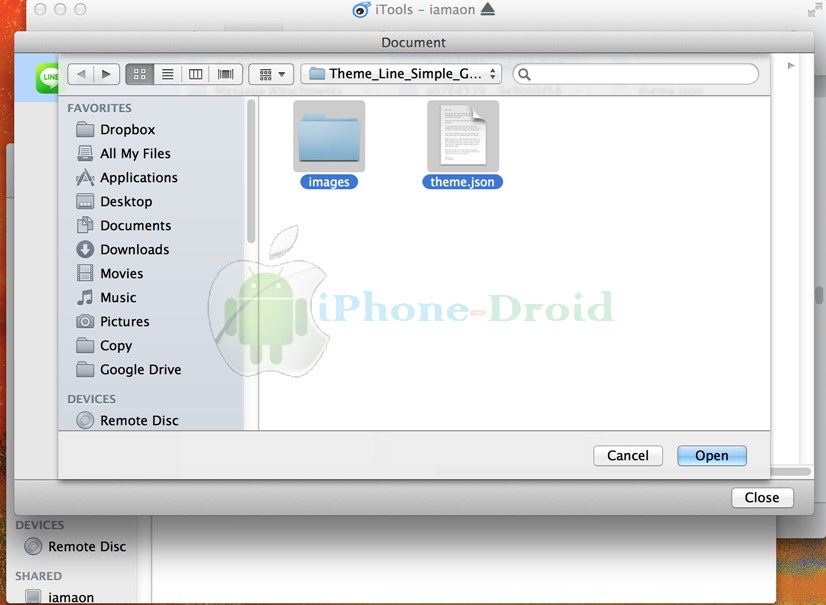The width and height of the screenshot is (826, 605).
Task: Click the Forward navigation arrow
Action: click(x=107, y=74)
